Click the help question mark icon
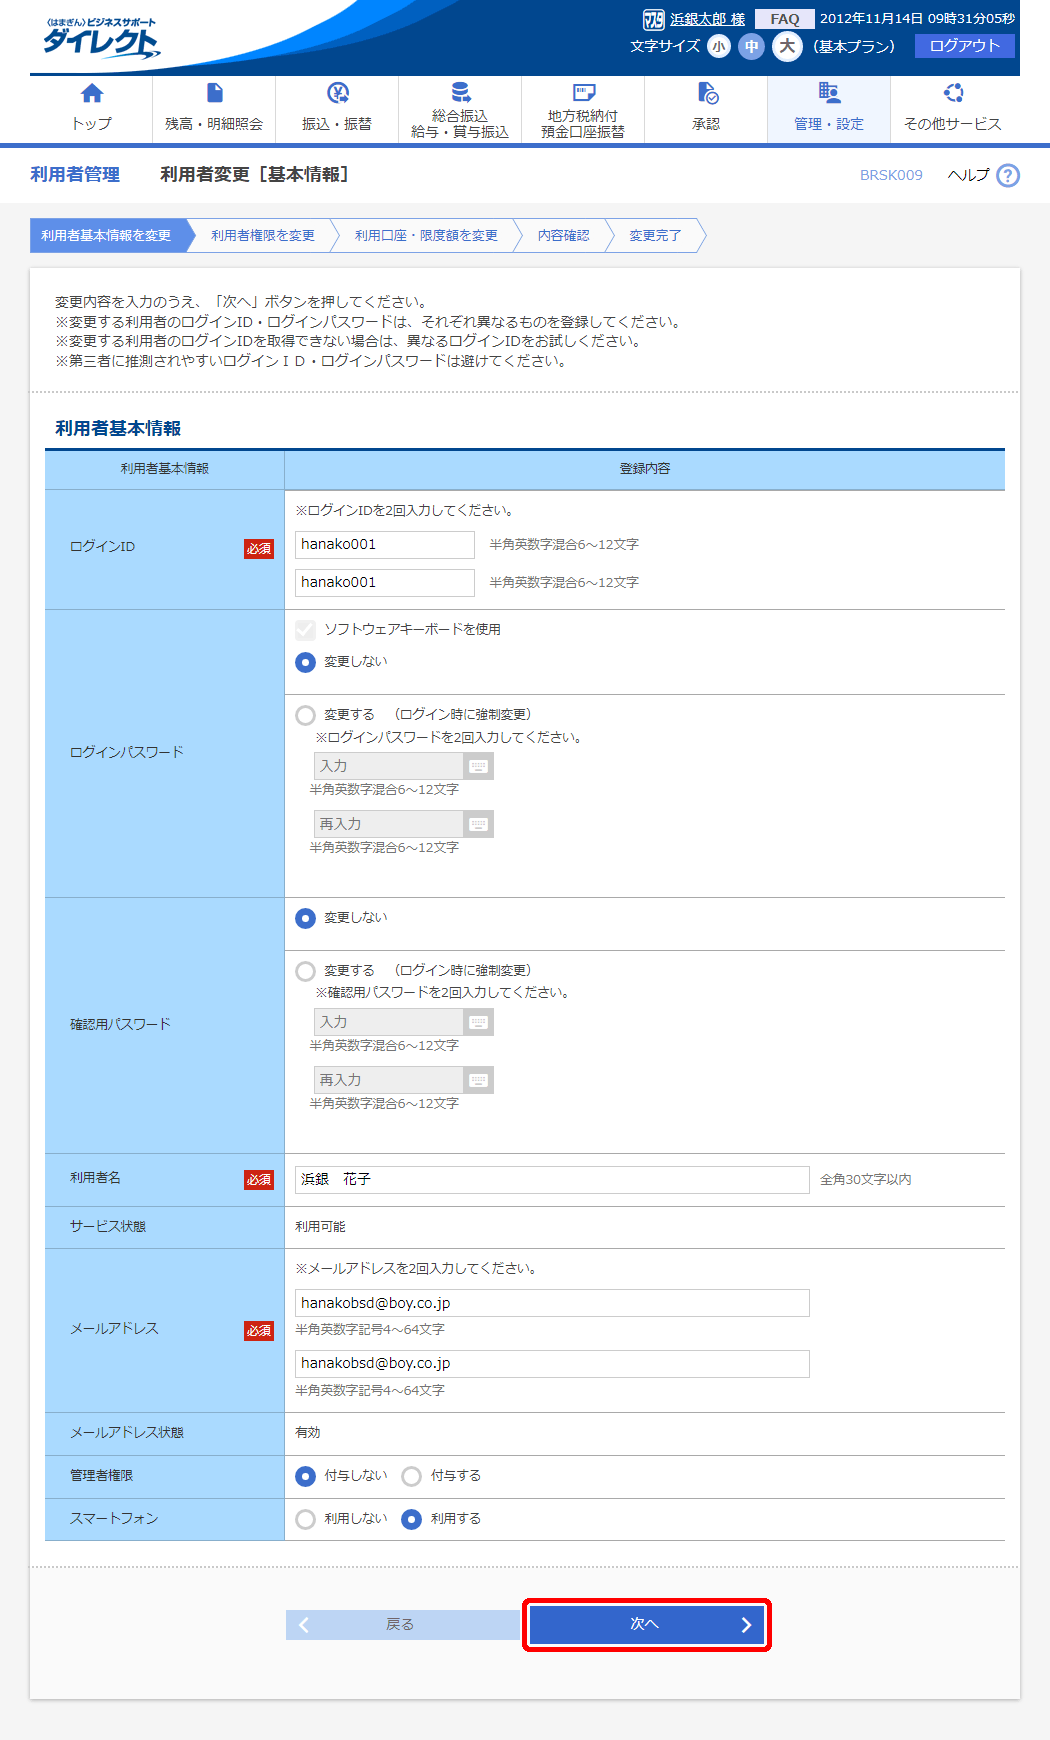 (1008, 176)
